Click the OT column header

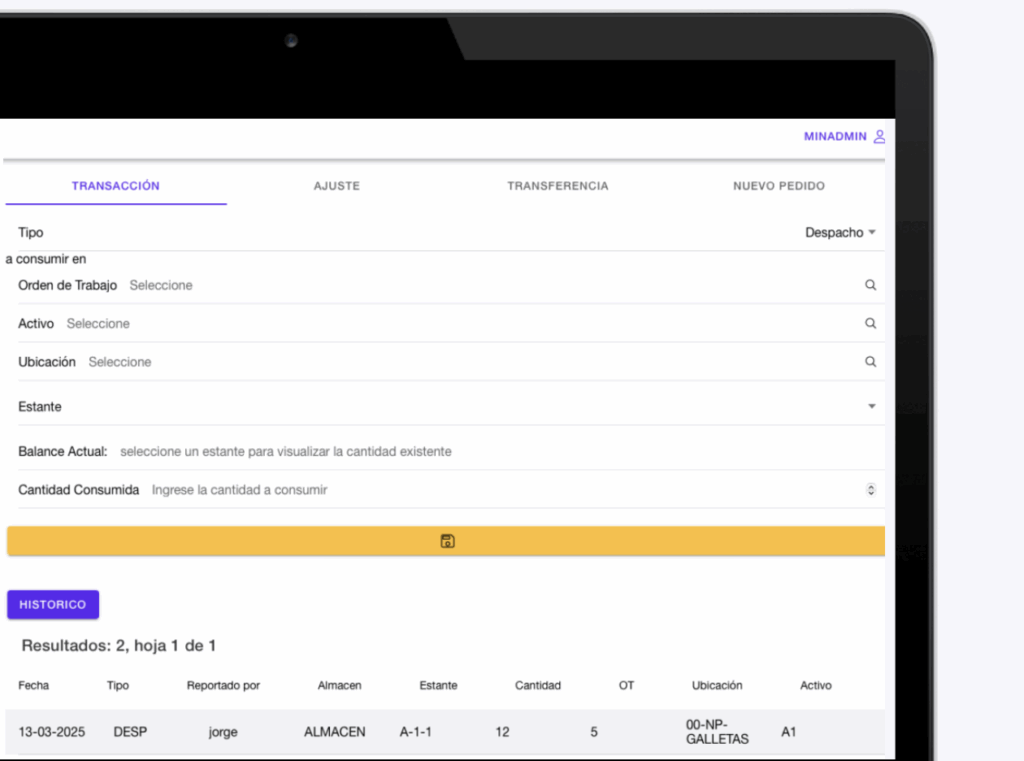click(626, 685)
